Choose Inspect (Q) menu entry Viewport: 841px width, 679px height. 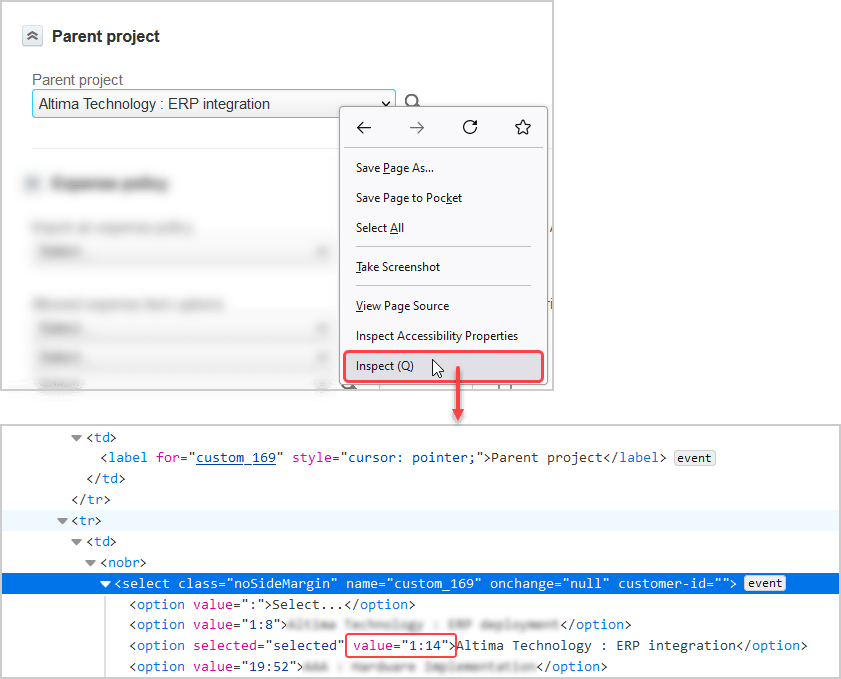coord(443,366)
